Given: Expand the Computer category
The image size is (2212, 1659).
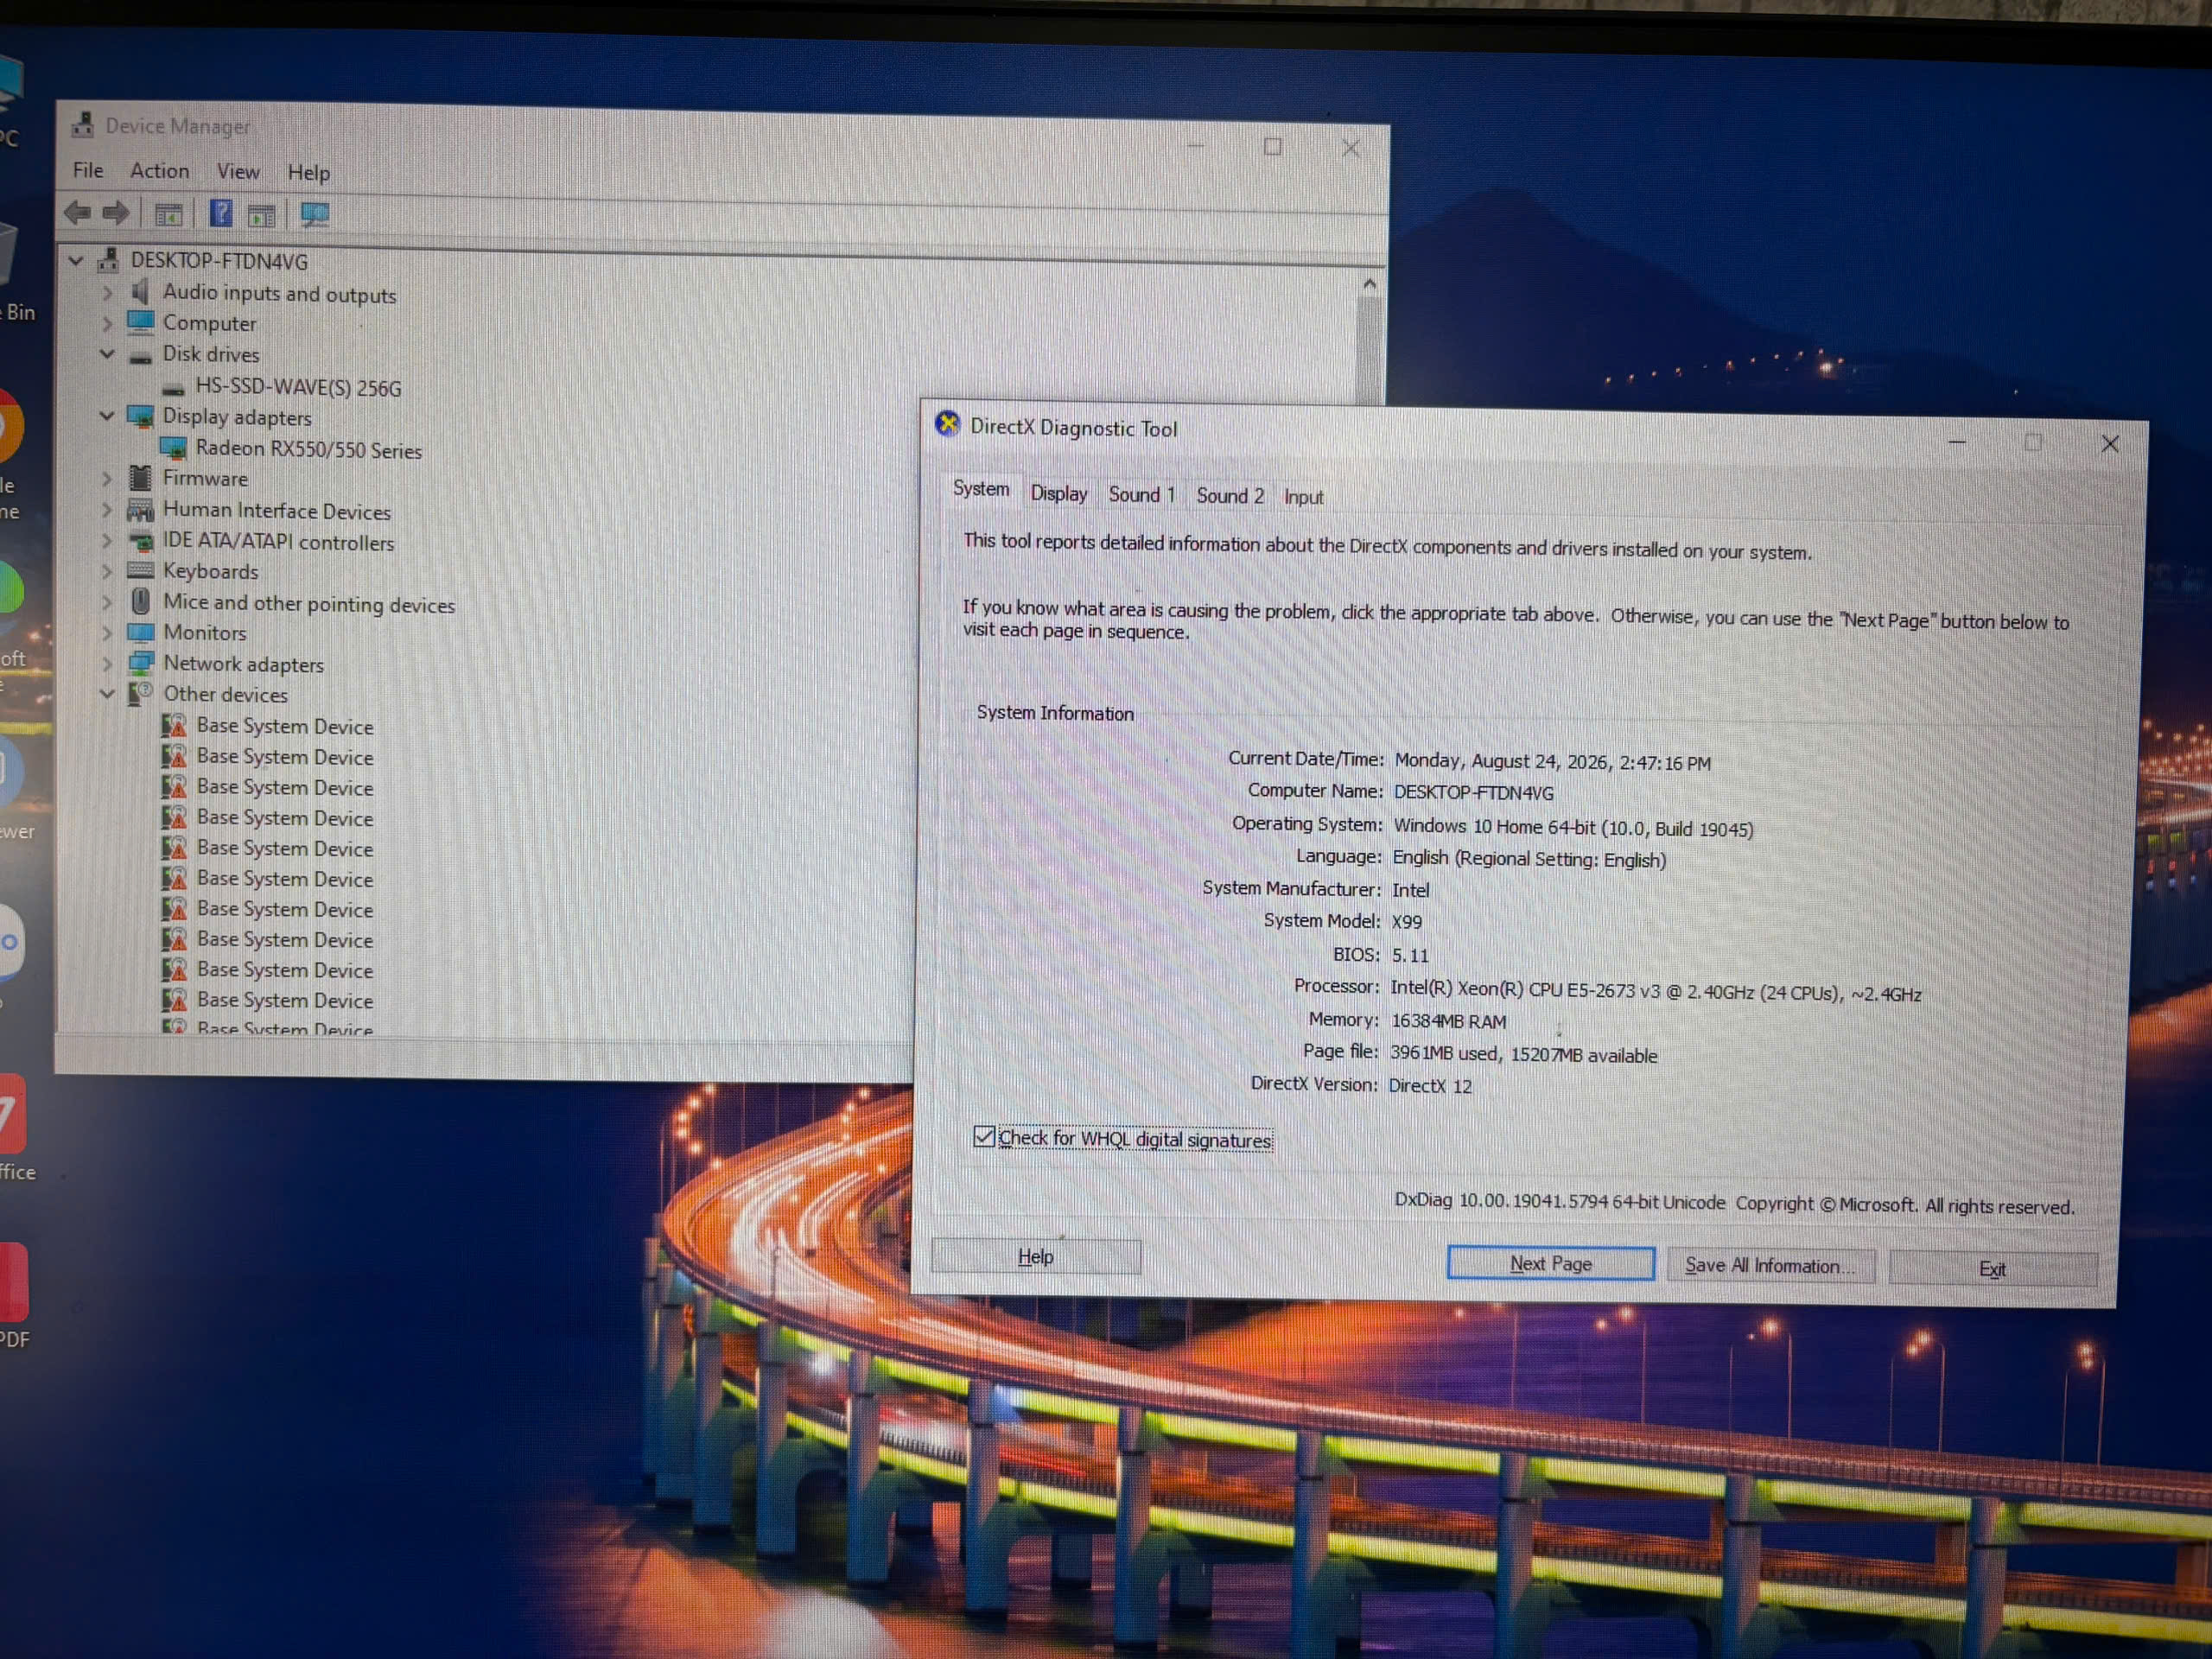Looking at the screenshot, I should click(x=108, y=323).
